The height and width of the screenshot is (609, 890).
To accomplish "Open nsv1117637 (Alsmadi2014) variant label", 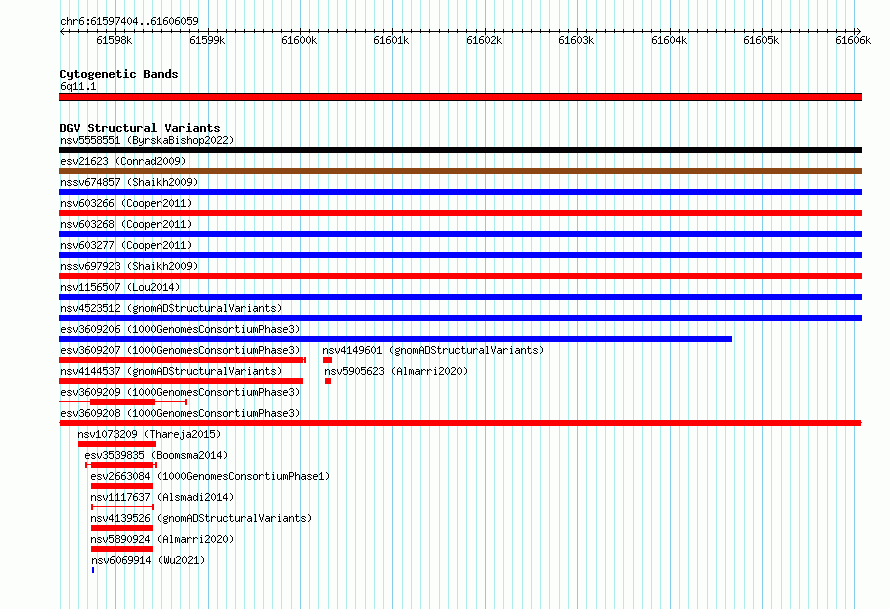I will coord(162,497).
